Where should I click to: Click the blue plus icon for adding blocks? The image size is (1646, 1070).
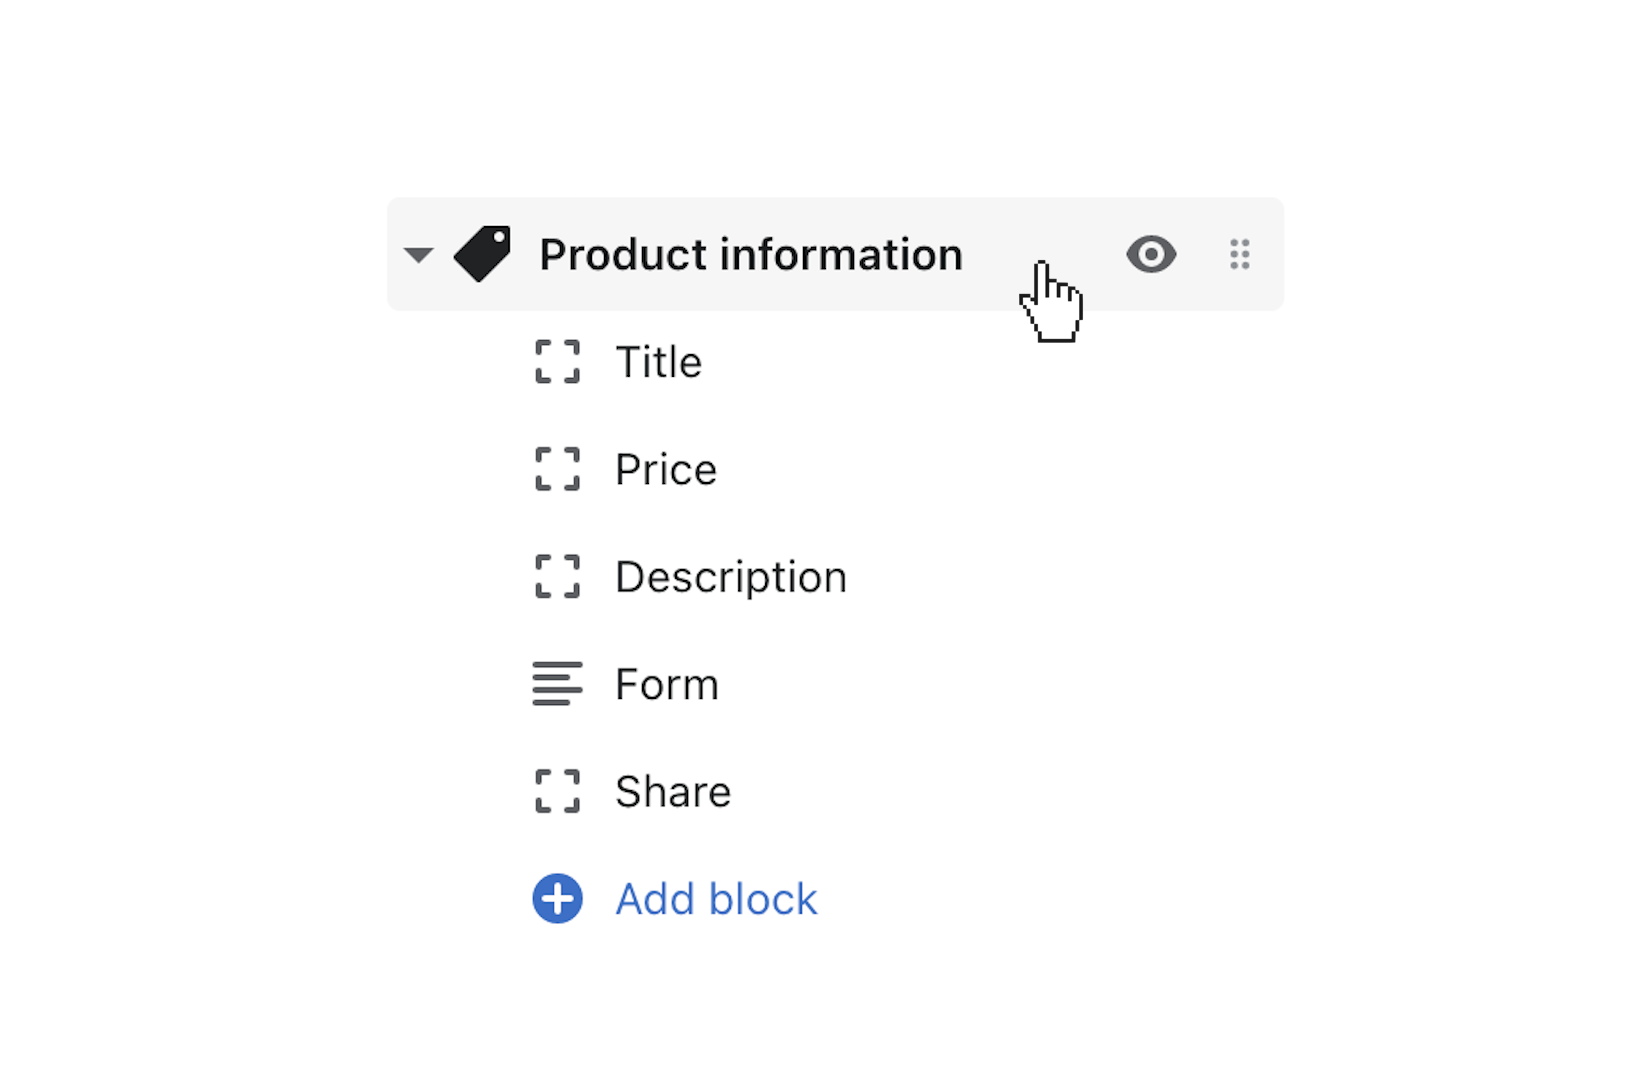click(557, 899)
